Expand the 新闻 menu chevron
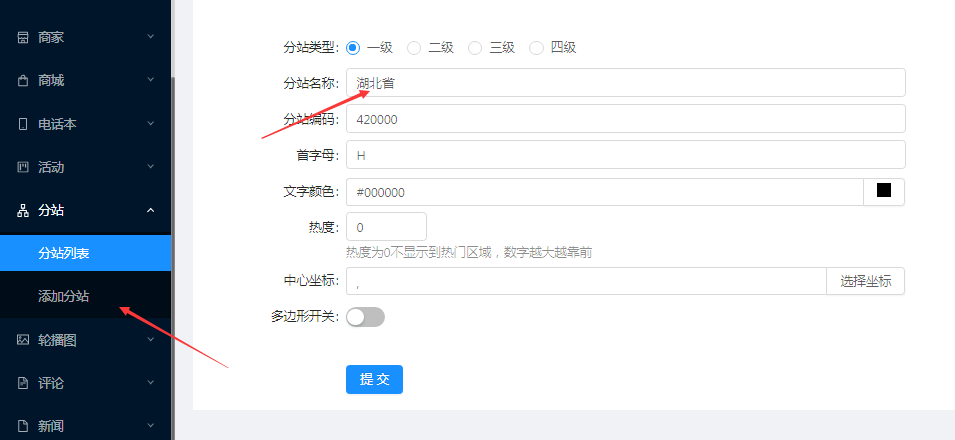This screenshot has width=955, height=440. tap(150, 426)
